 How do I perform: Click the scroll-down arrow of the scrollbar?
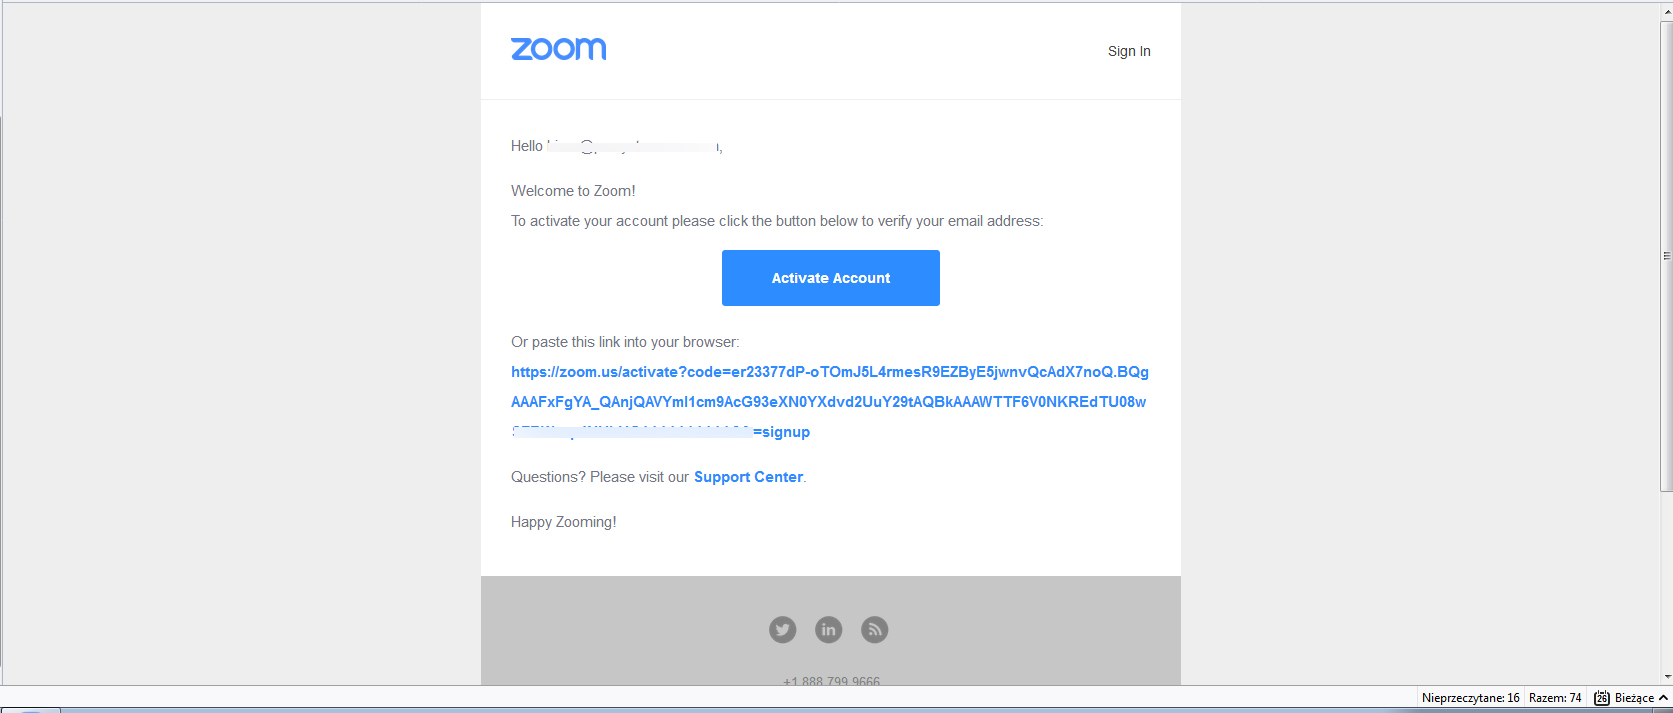[1666, 677]
